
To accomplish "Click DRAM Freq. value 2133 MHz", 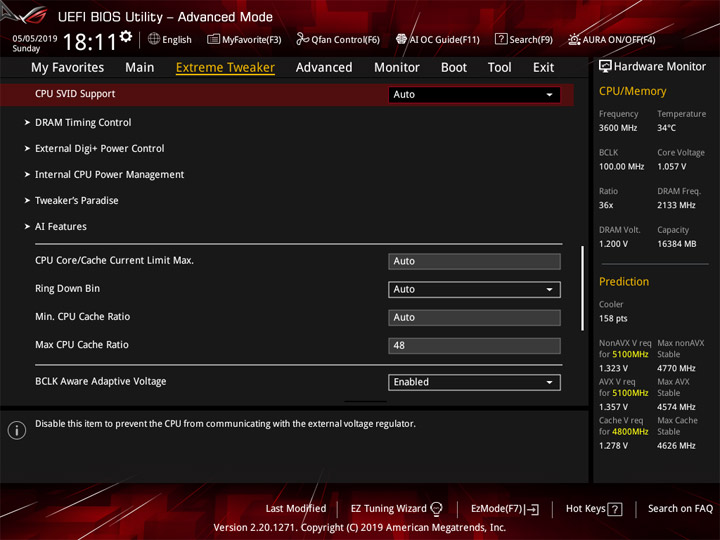I will [x=676, y=205].
